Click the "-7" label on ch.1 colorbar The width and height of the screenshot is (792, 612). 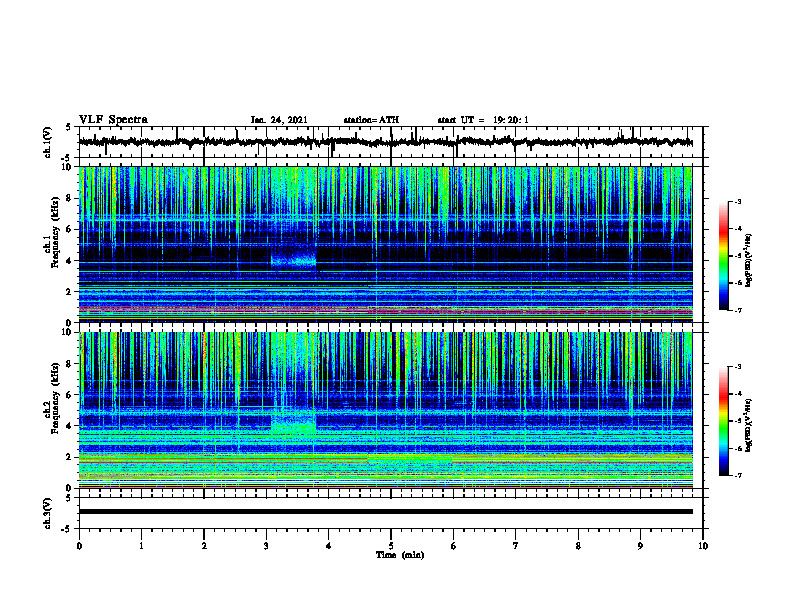737,310
